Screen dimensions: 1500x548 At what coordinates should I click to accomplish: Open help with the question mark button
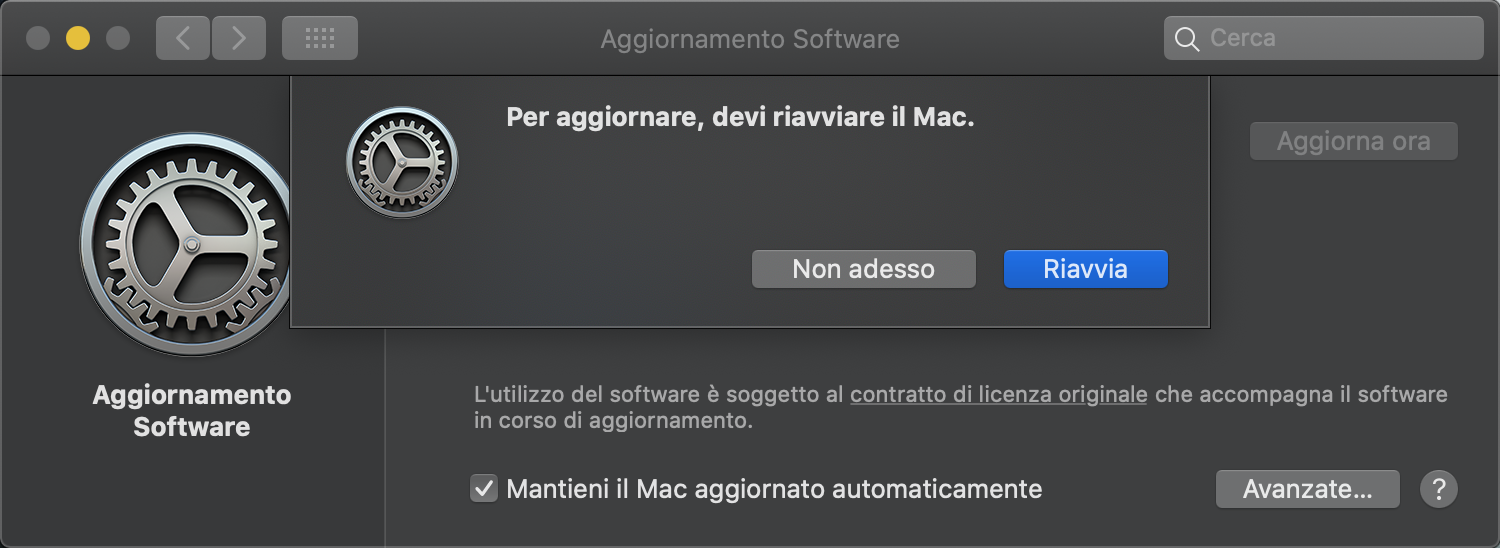[x=1438, y=490]
